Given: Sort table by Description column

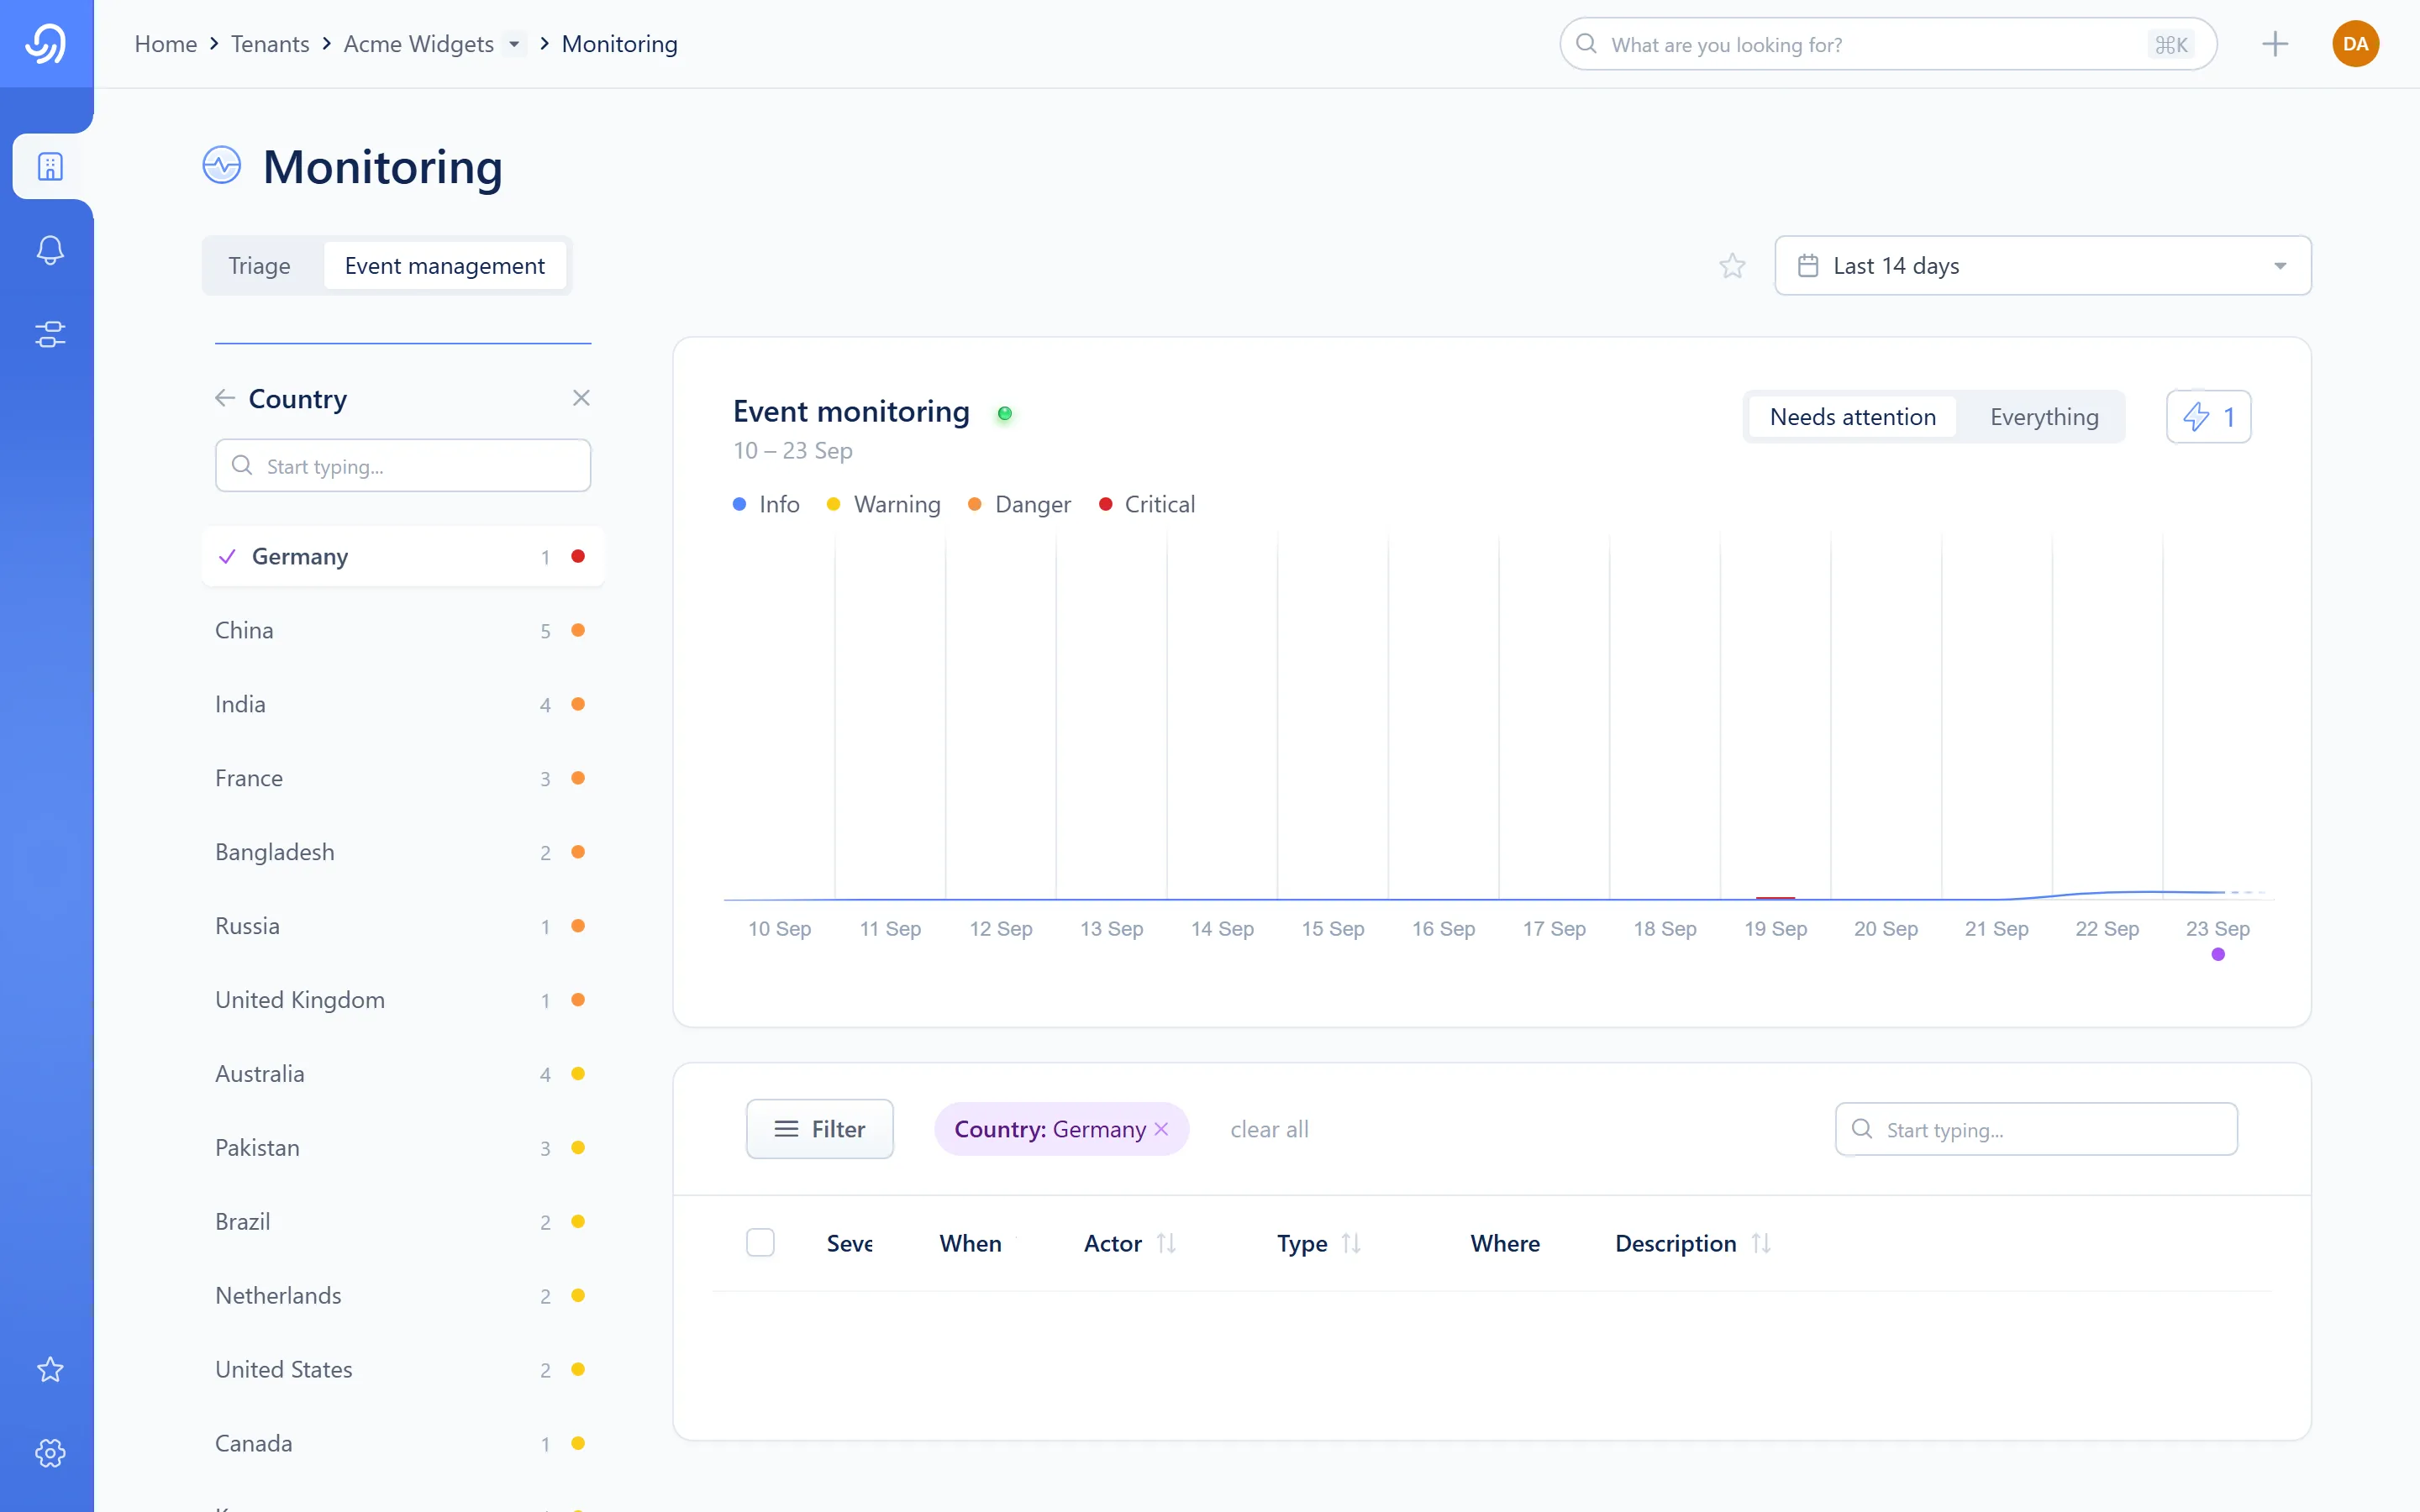Looking at the screenshot, I should (1761, 1243).
